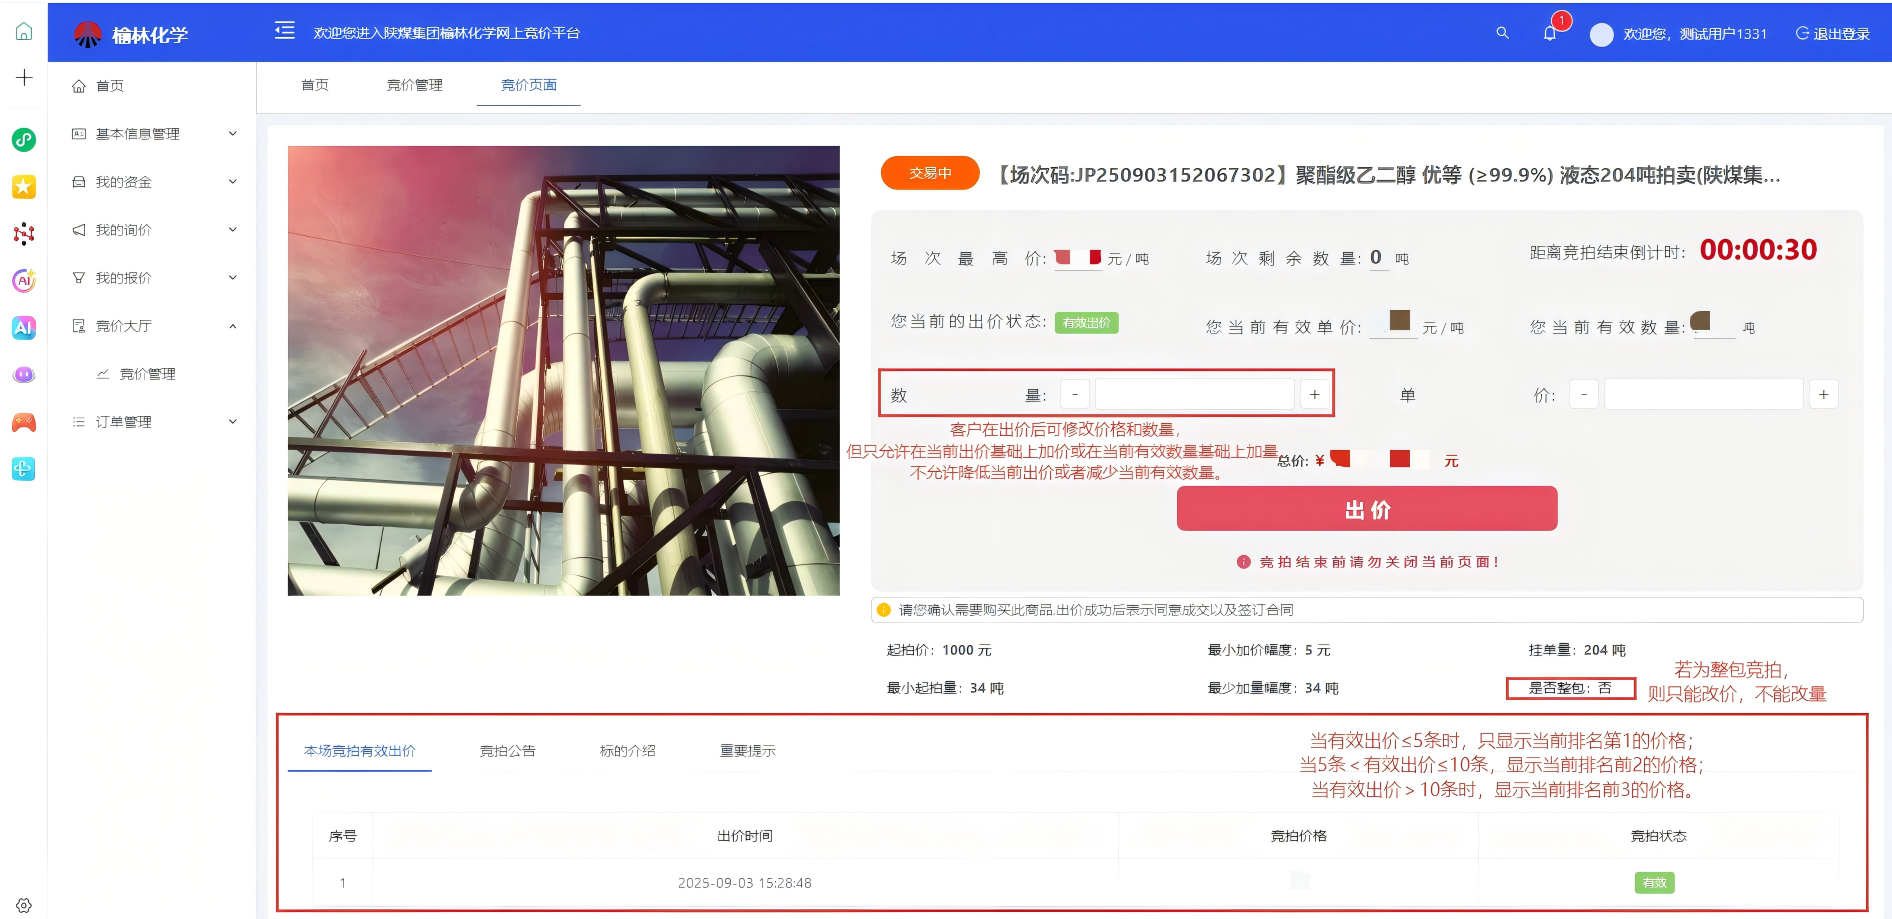Increase quantity with the plus stepper
1892x919 pixels.
tap(1314, 395)
